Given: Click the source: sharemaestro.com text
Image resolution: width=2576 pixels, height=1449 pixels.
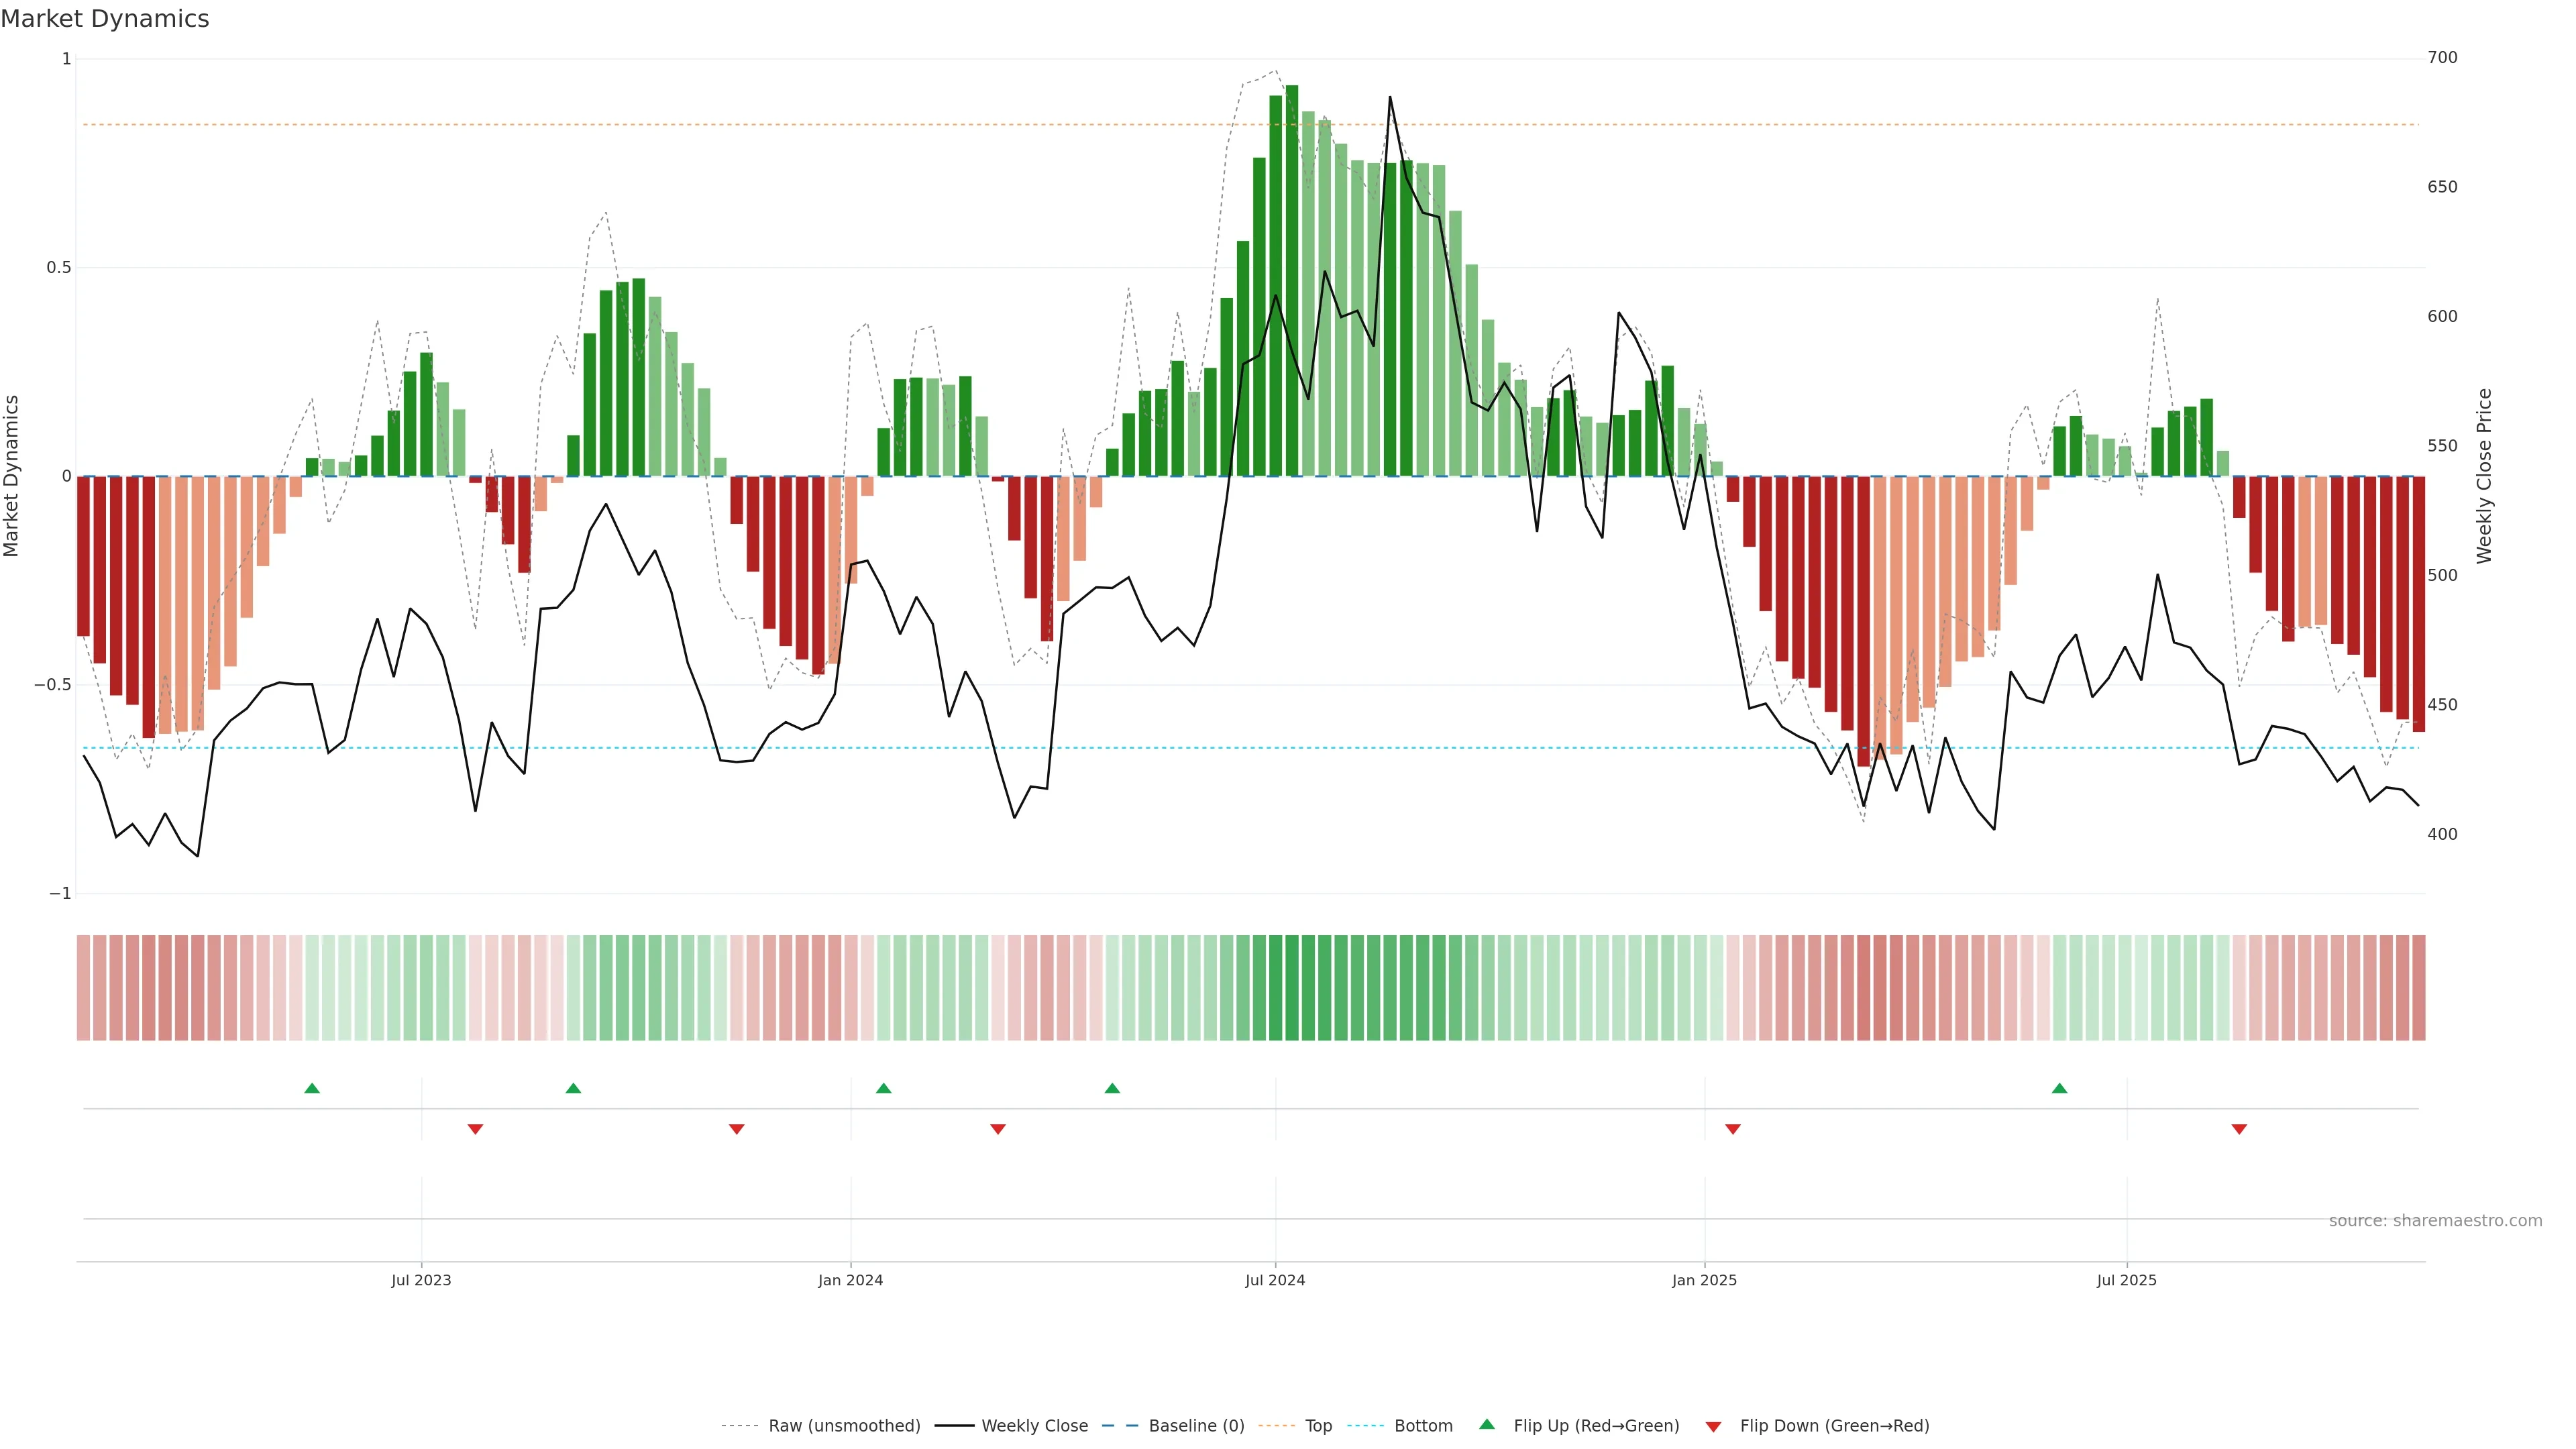Looking at the screenshot, I should tap(2435, 1220).
